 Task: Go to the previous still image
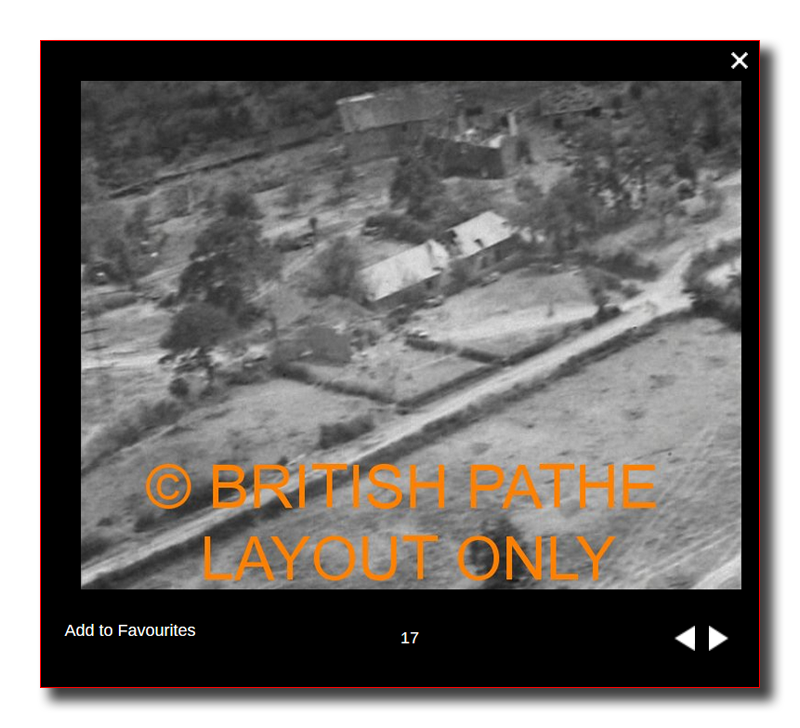[x=685, y=638]
